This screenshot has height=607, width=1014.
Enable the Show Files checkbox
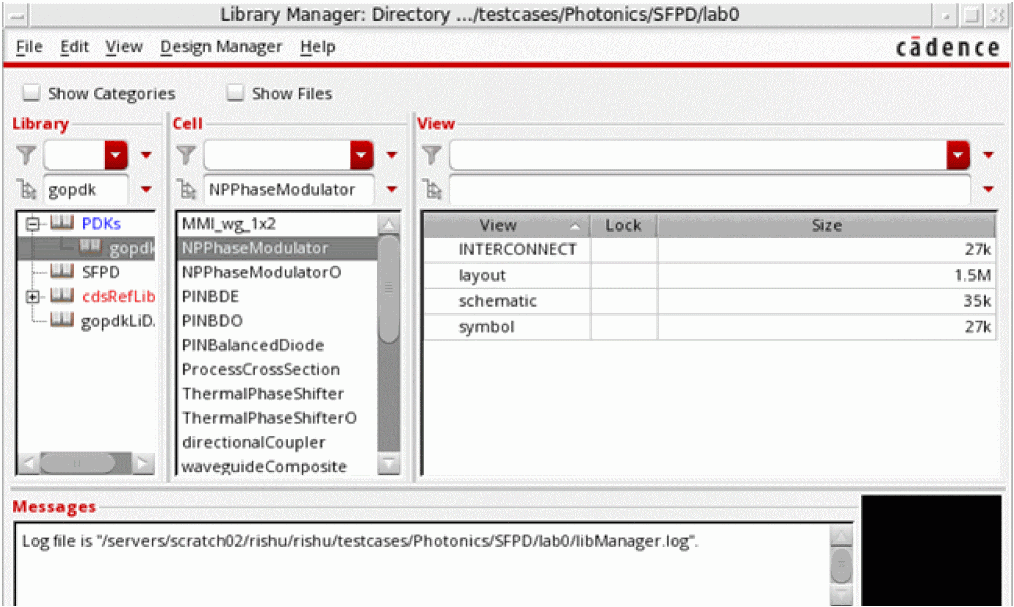[x=235, y=93]
